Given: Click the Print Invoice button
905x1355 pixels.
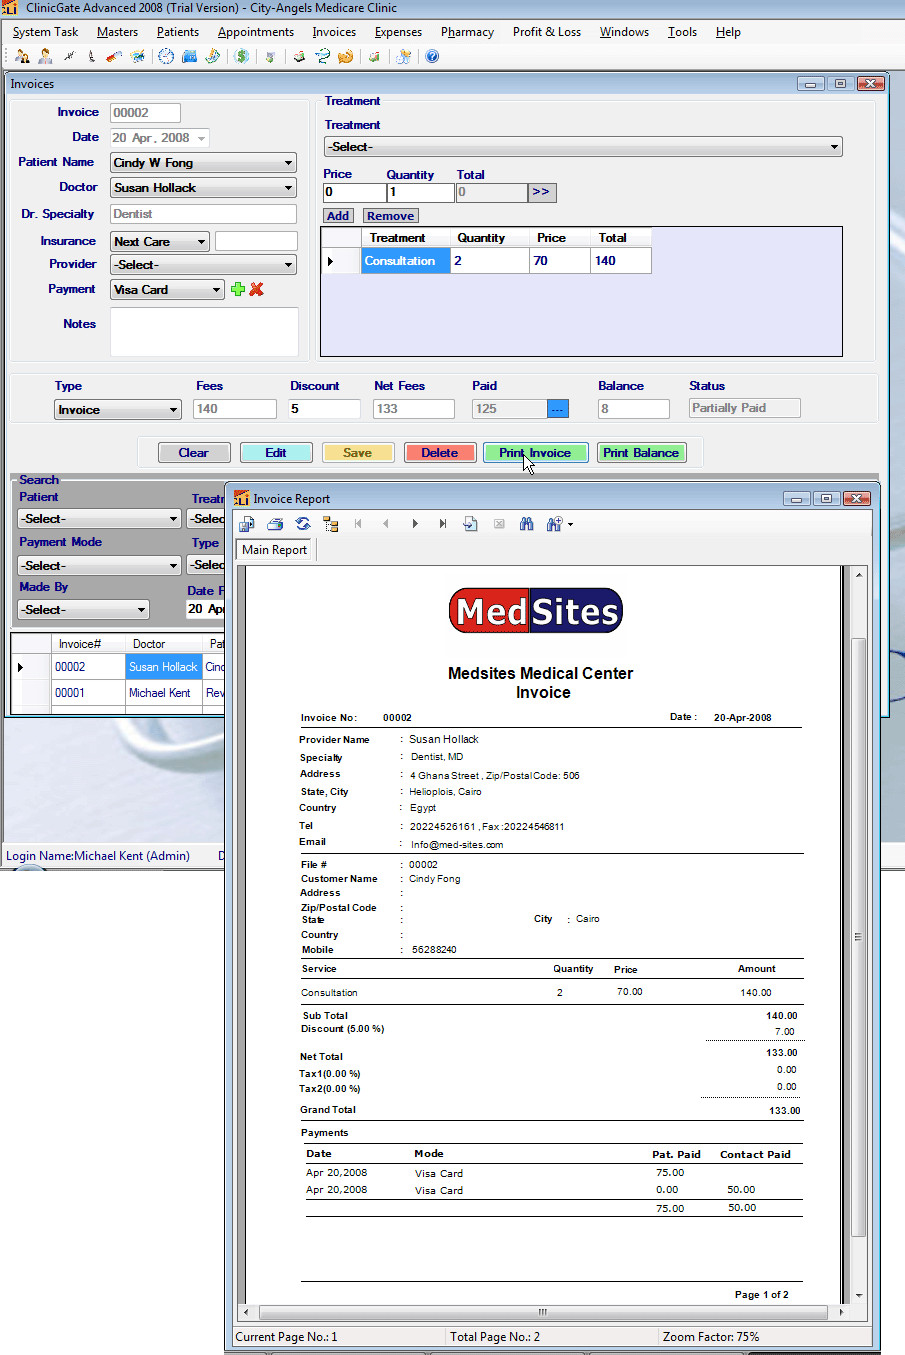Looking at the screenshot, I should [535, 453].
